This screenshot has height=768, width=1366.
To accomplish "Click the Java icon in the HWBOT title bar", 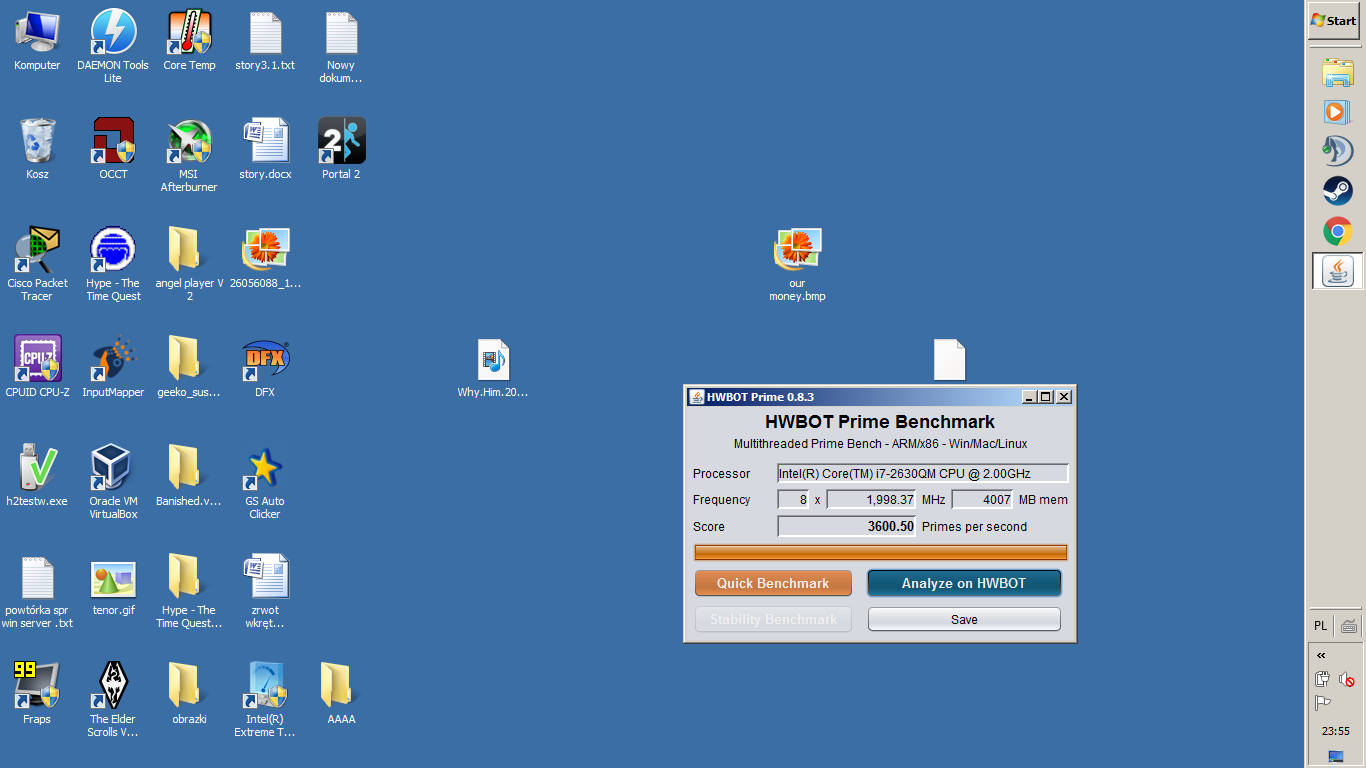I will click(696, 396).
